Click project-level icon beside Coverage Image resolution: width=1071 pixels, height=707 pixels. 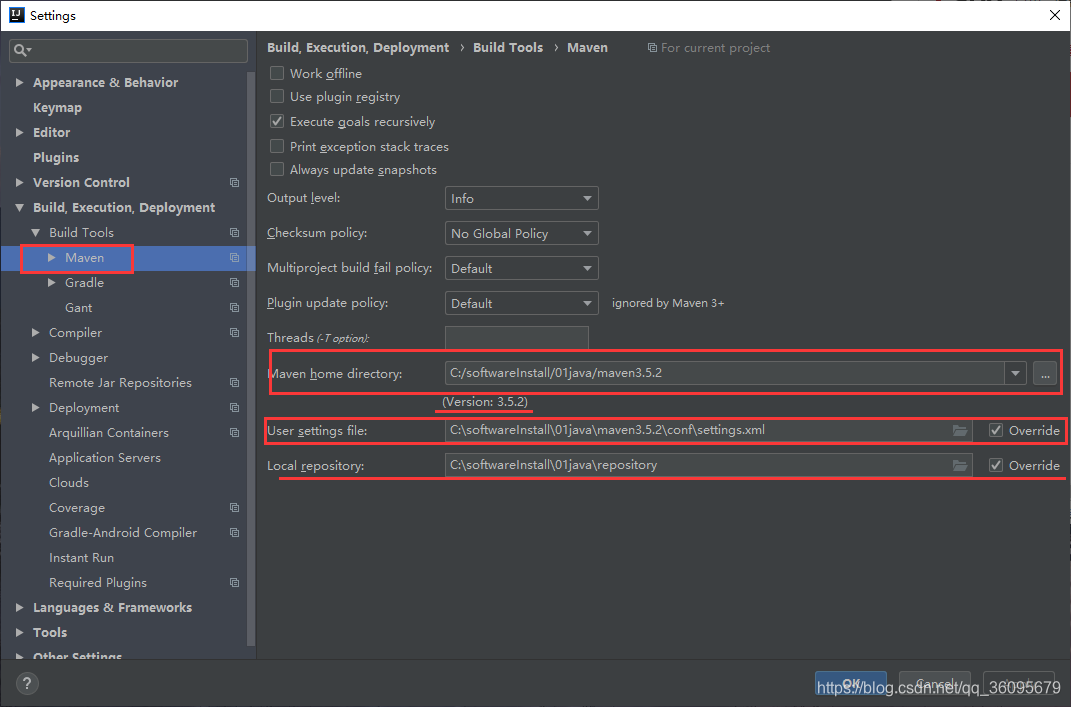tap(234, 508)
